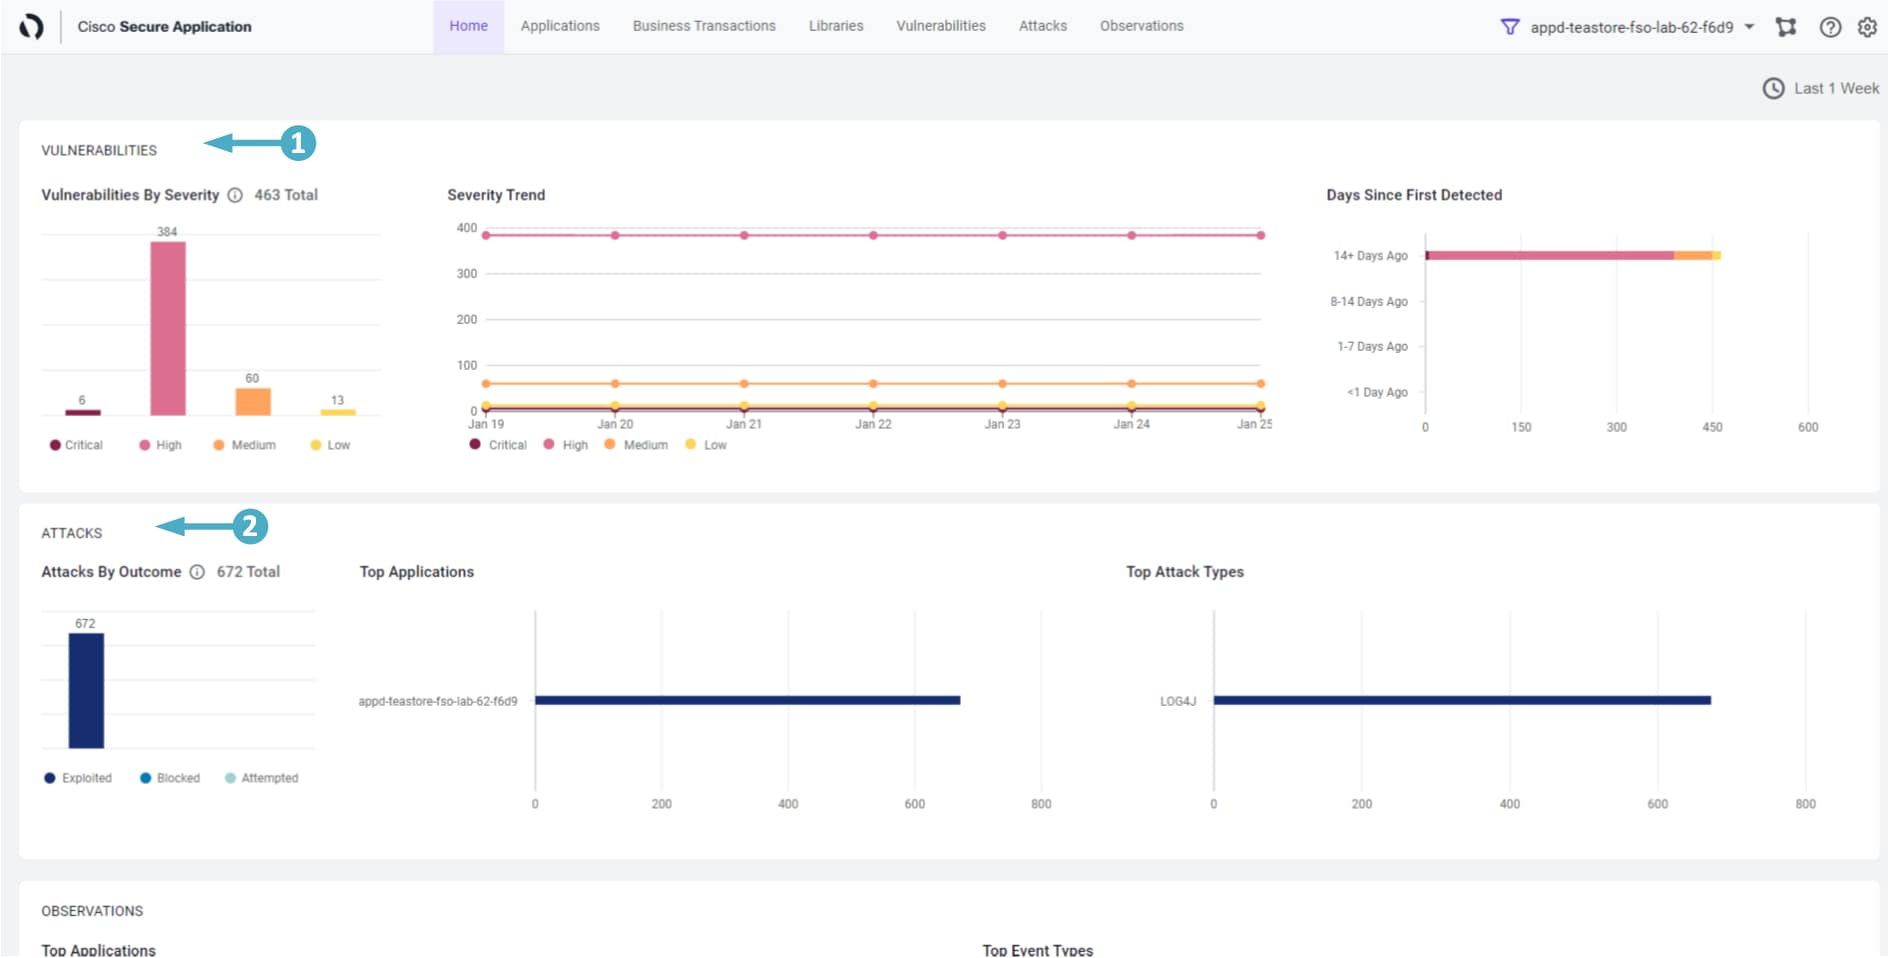This screenshot has width=1890, height=958.
Task: Toggle Critical series in Vulnerabilities By Severity legend
Action: (x=76, y=445)
